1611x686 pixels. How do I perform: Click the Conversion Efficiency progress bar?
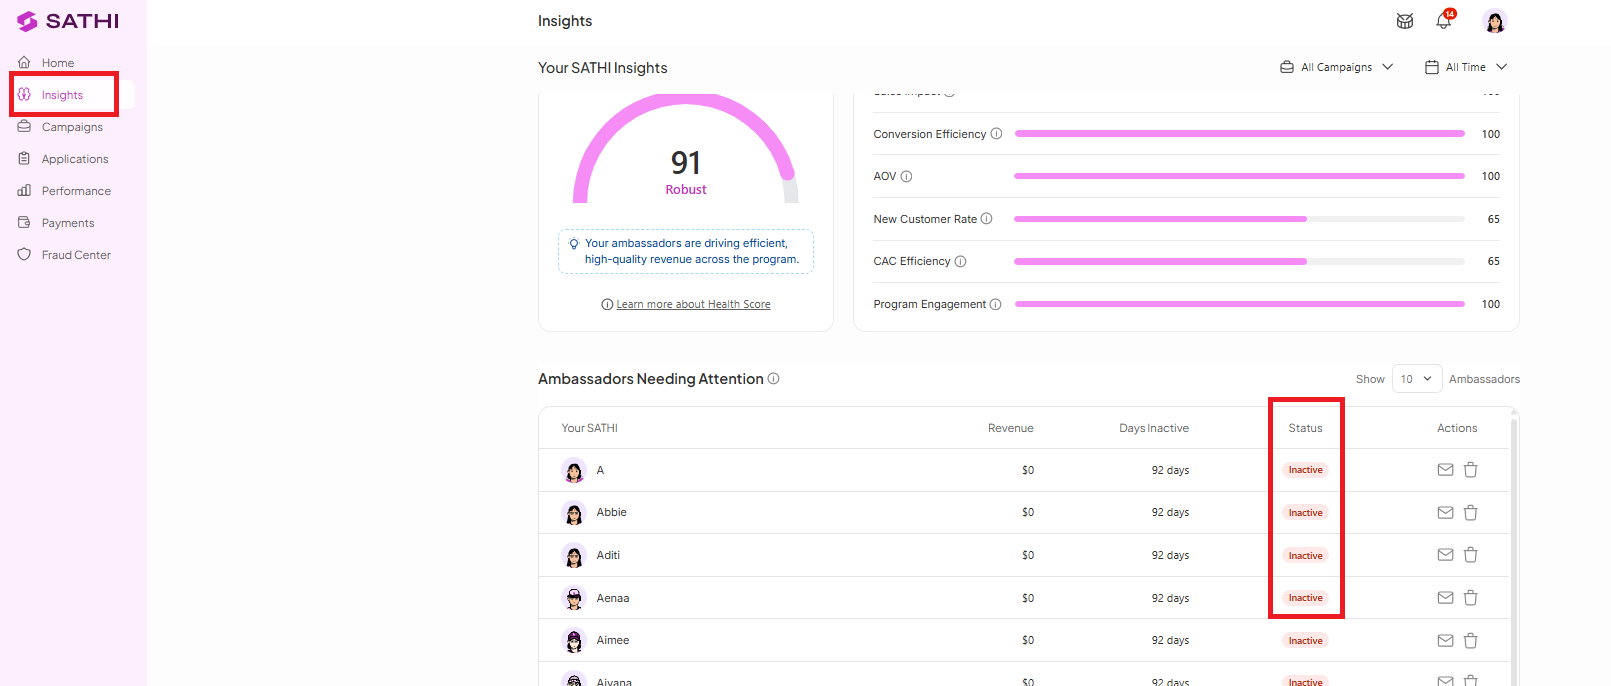click(x=1240, y=134)
